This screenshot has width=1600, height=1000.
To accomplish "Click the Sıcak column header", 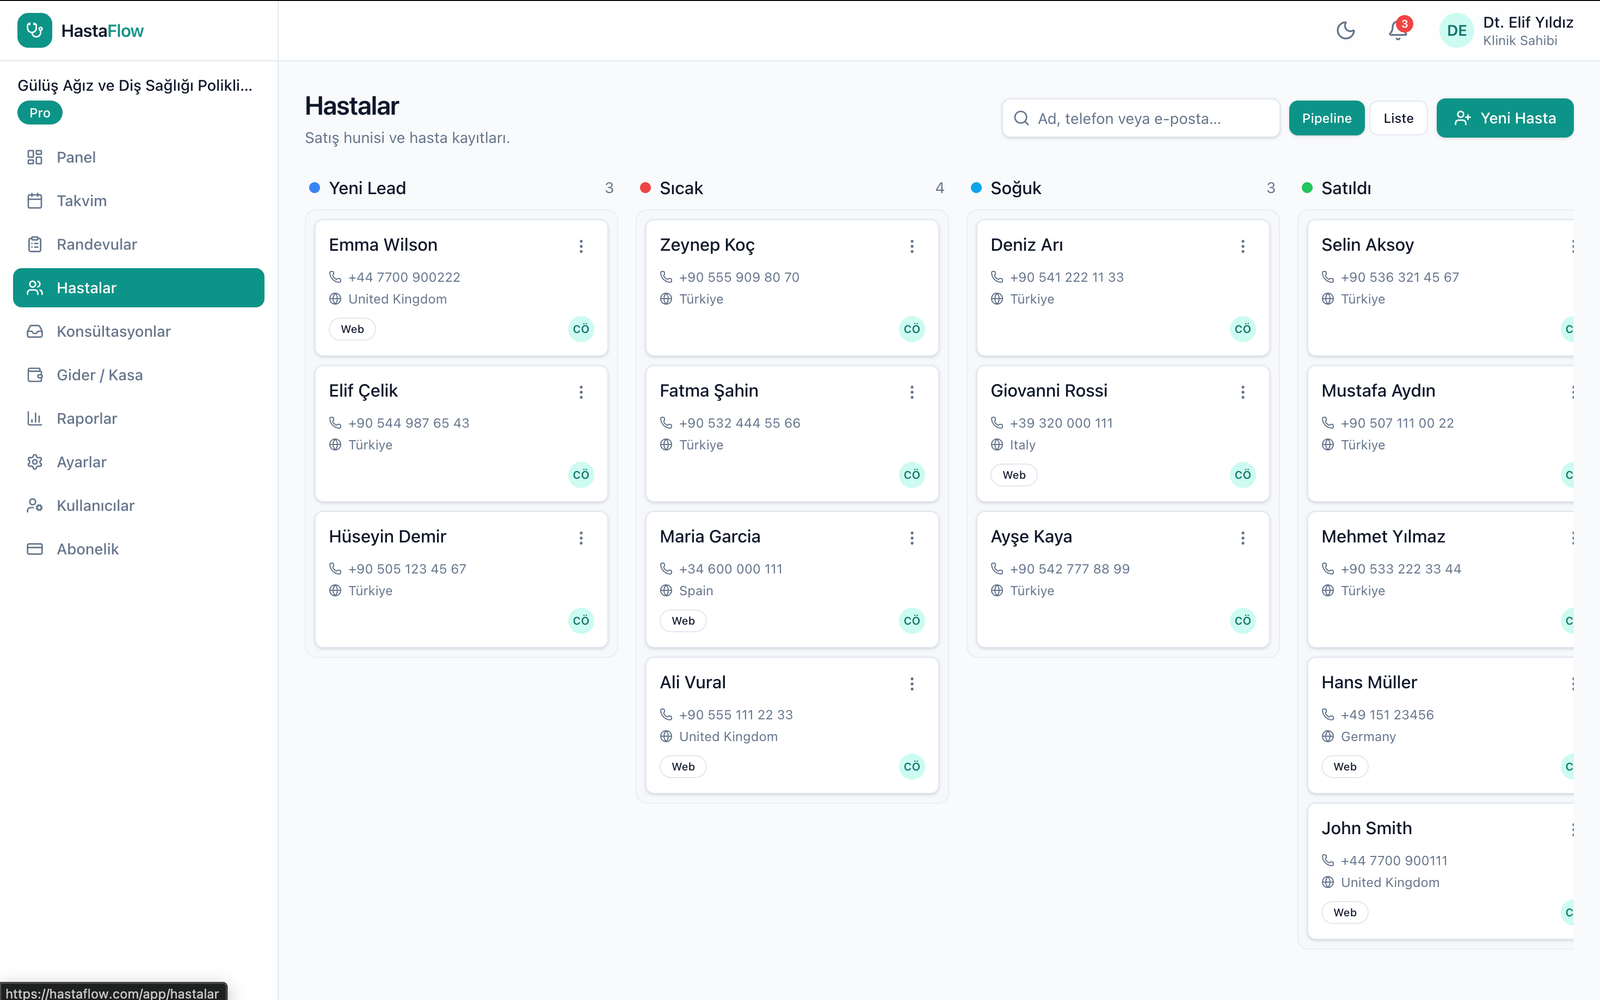I will click(x=792, y=188).
